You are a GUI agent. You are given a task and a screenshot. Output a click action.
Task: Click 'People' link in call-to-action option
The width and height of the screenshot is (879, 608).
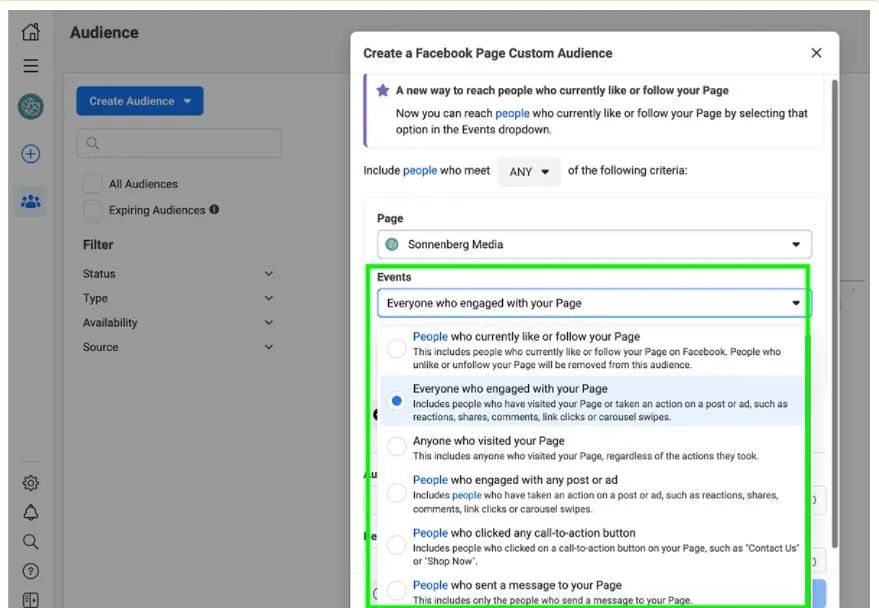(431, 533)
